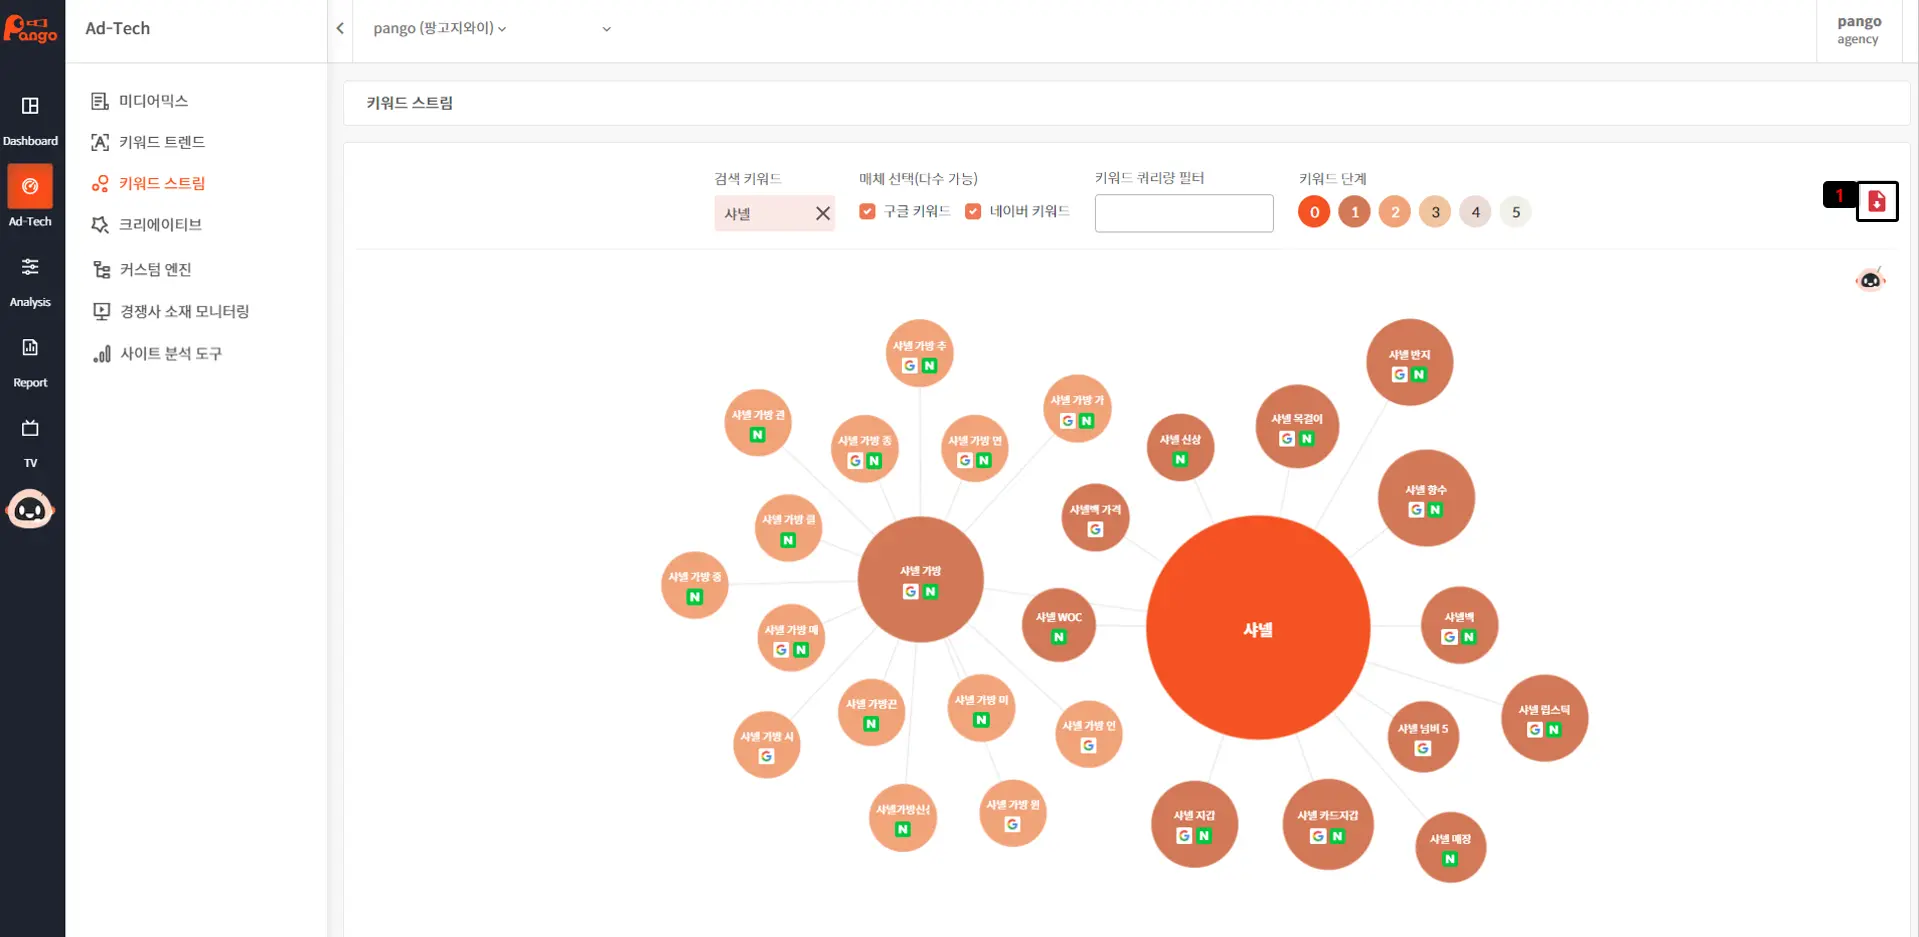Uncheck the 네이버 키워드 checkbox
The width and height of the screenshot is (1919, 937).
point(973,211)
